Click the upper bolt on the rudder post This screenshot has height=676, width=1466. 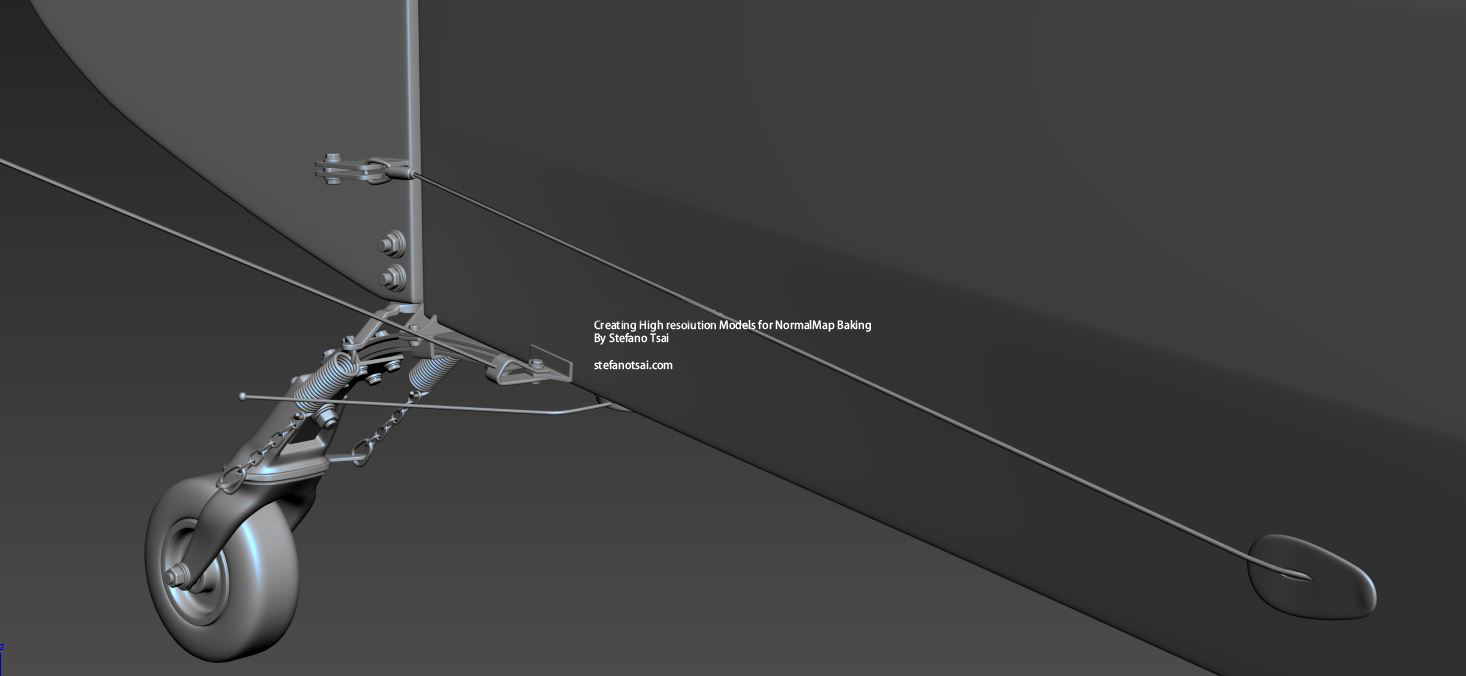pos(392,244)
